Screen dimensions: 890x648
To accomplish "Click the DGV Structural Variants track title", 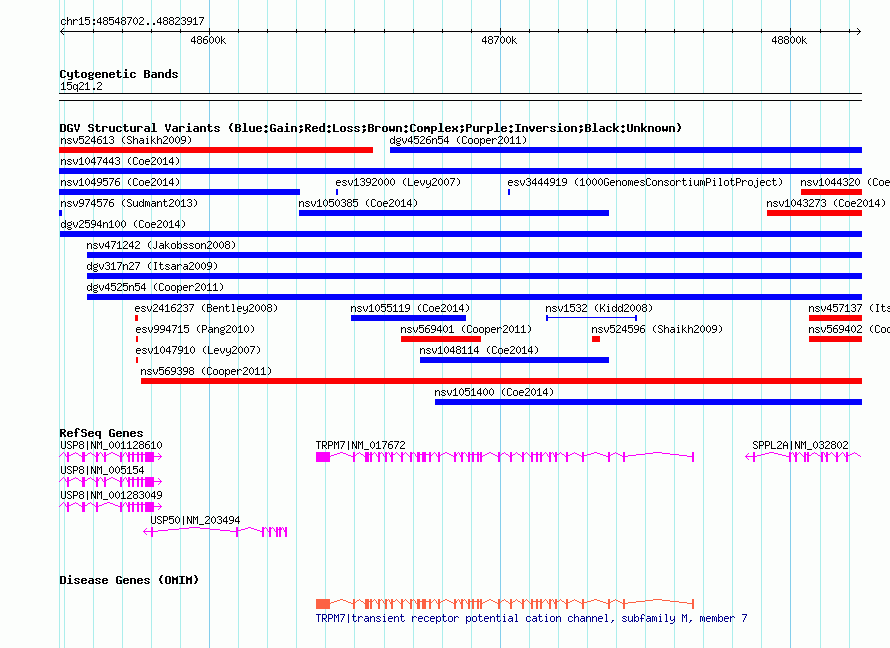I will [x=370, y=128].
